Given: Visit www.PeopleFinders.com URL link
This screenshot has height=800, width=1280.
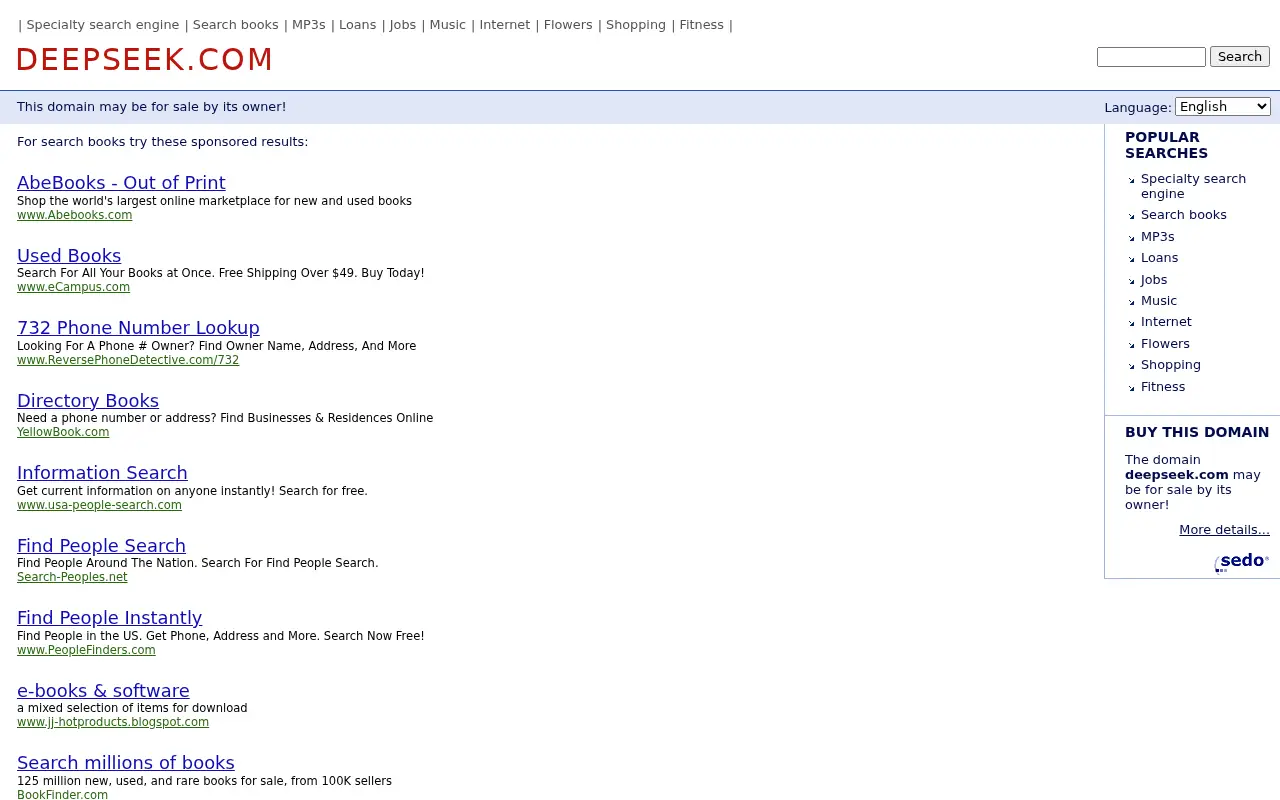Looking at the screenshot, I should tap(86, 650).
